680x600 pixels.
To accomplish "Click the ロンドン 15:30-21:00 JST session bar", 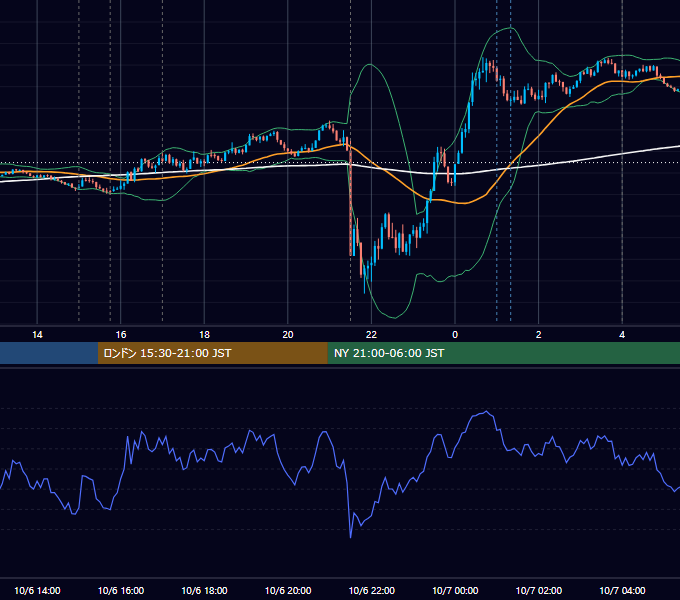I will pyautogui.click(x=212, y=353).
